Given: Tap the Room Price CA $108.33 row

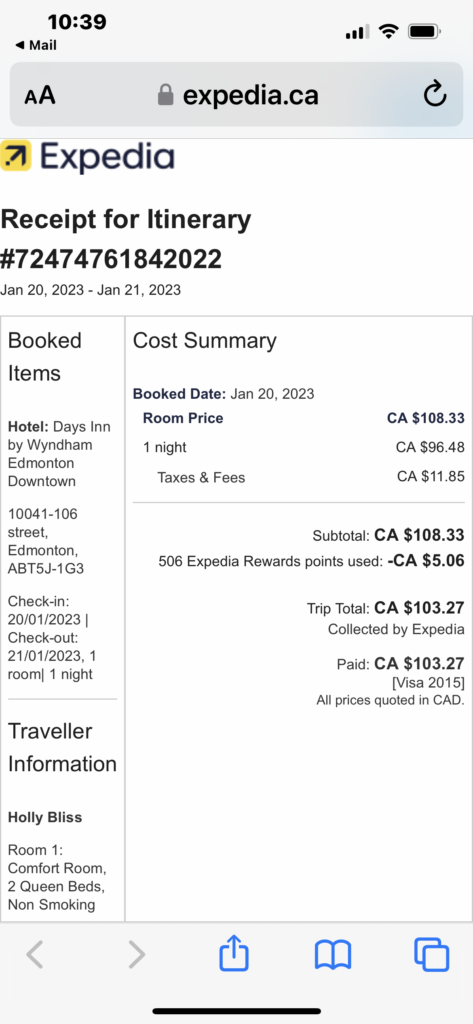Looking at the screenshot, I should pyautogui.click(x=303, y=418).
